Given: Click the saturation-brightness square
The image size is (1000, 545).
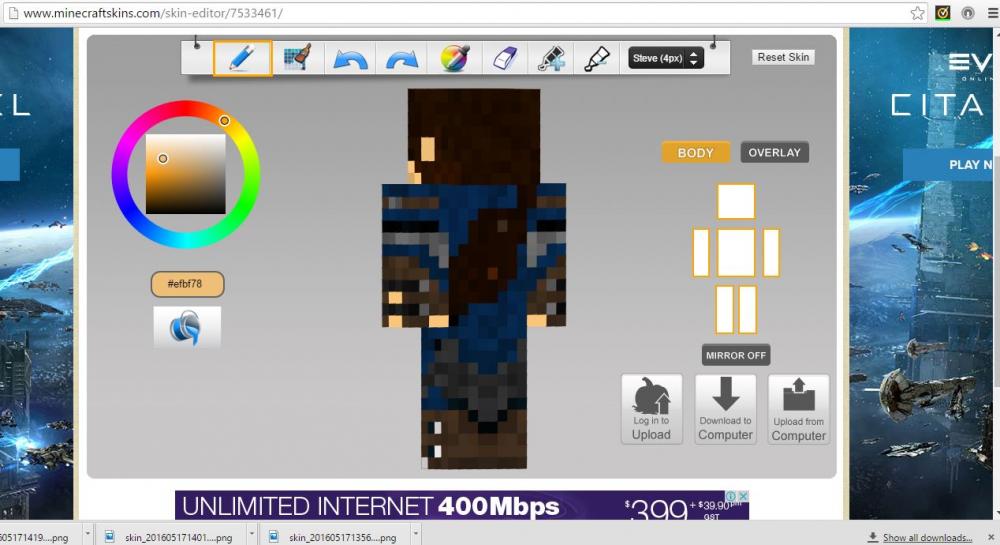Looking at the screenshot, I should [186, 173].
